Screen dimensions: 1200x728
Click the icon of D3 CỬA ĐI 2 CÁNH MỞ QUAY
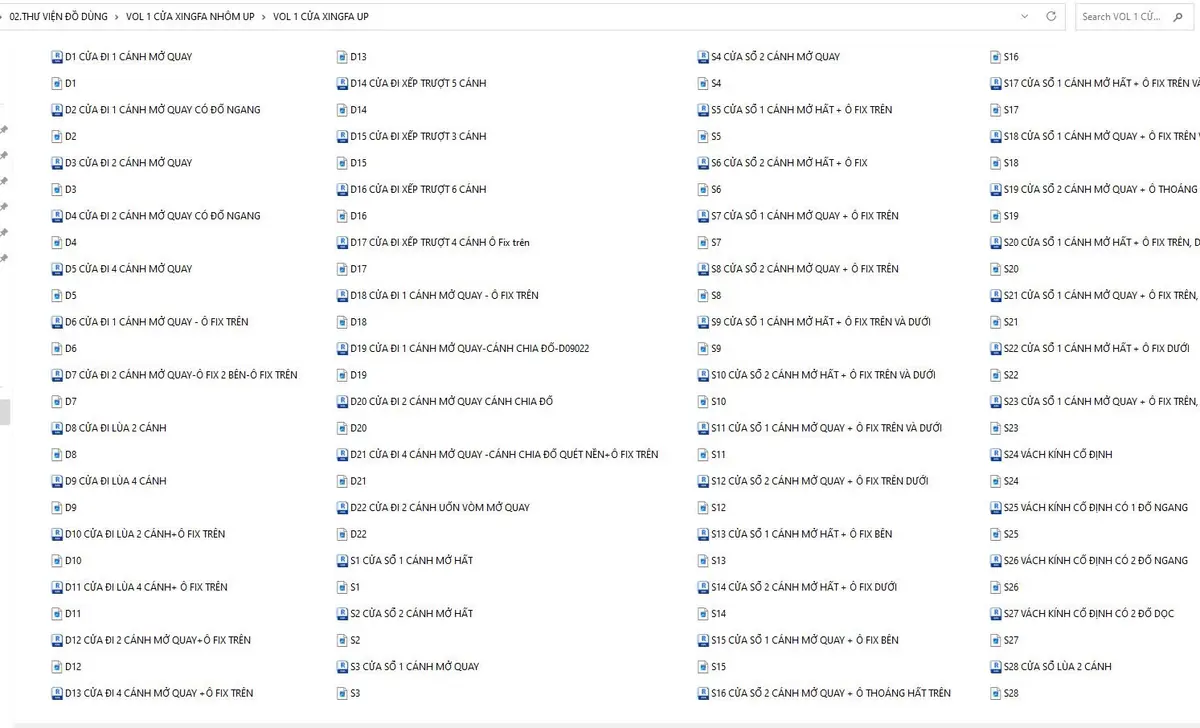pyautogui.click(x=57, y=163)
